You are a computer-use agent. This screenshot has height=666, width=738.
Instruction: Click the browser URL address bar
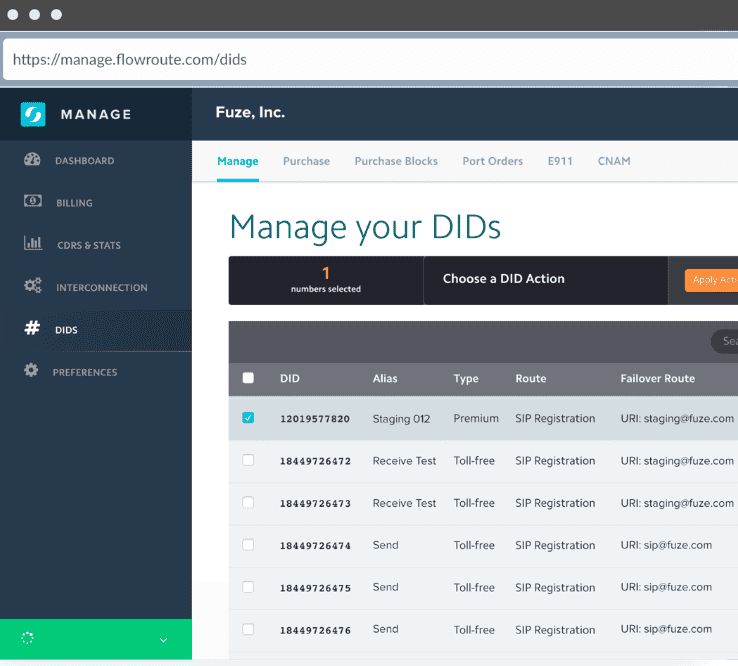point(369,59)
